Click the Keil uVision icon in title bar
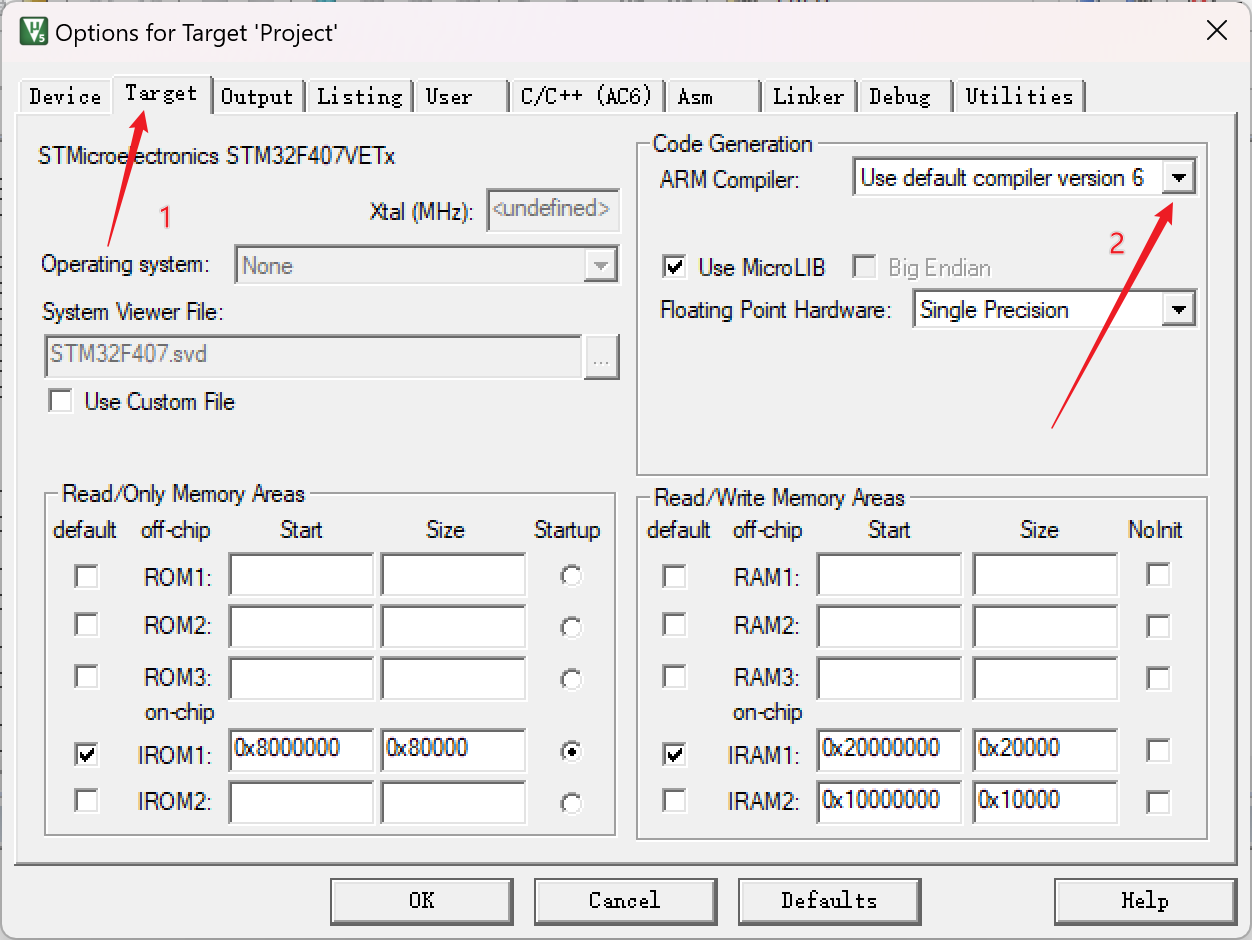The height and width of the screenshot is (940, 1252). pyautogui.click(x=33, y=31)
